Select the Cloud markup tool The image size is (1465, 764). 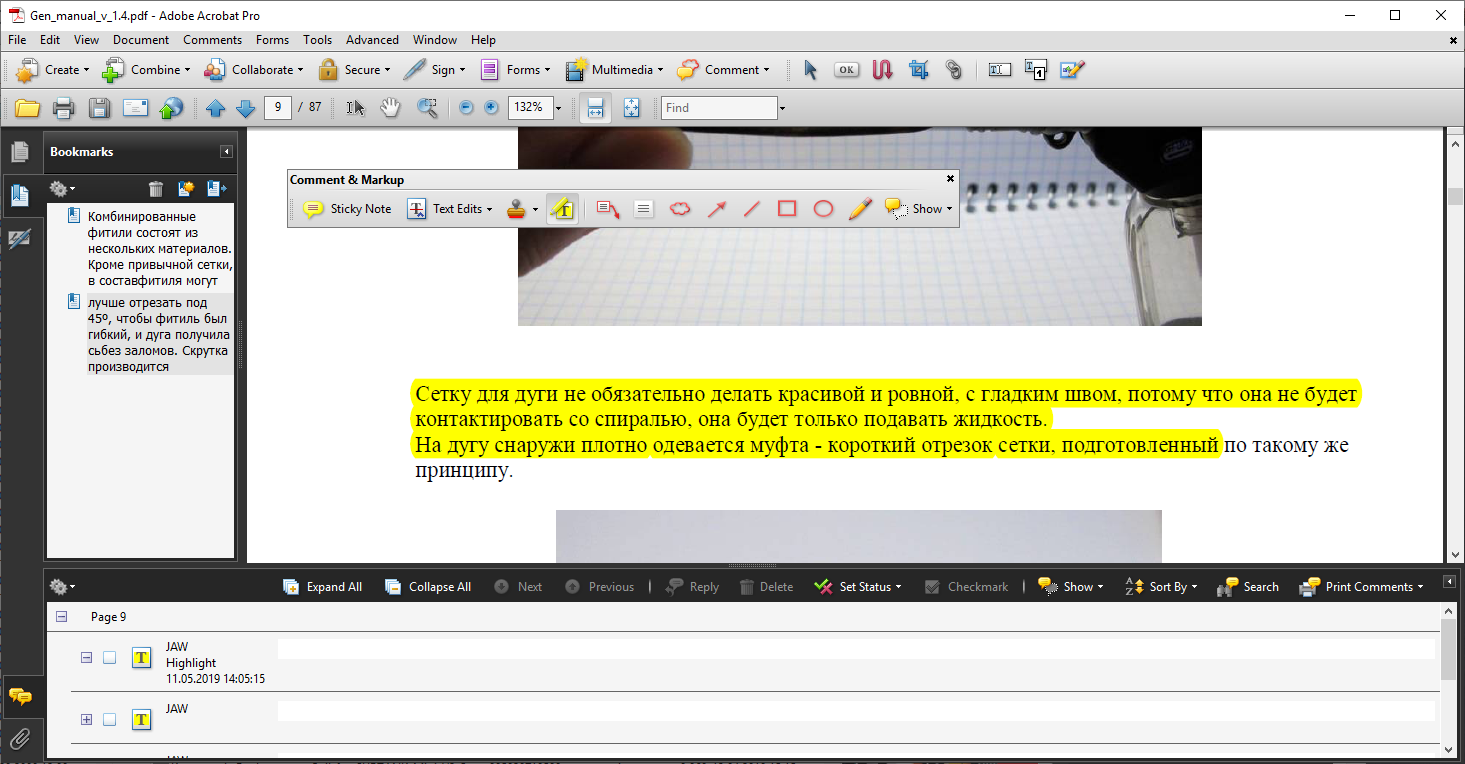680,209
